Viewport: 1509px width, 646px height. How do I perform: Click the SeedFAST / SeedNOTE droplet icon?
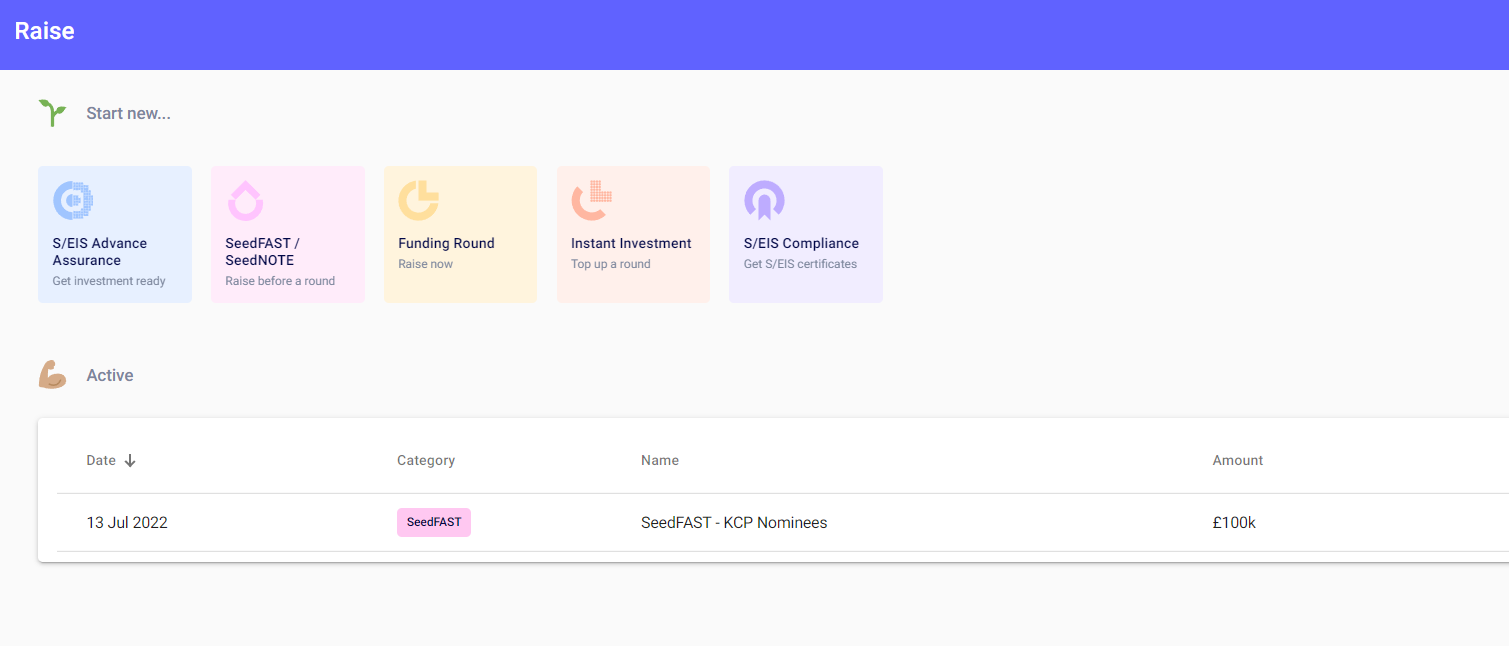tap(245, 200)
